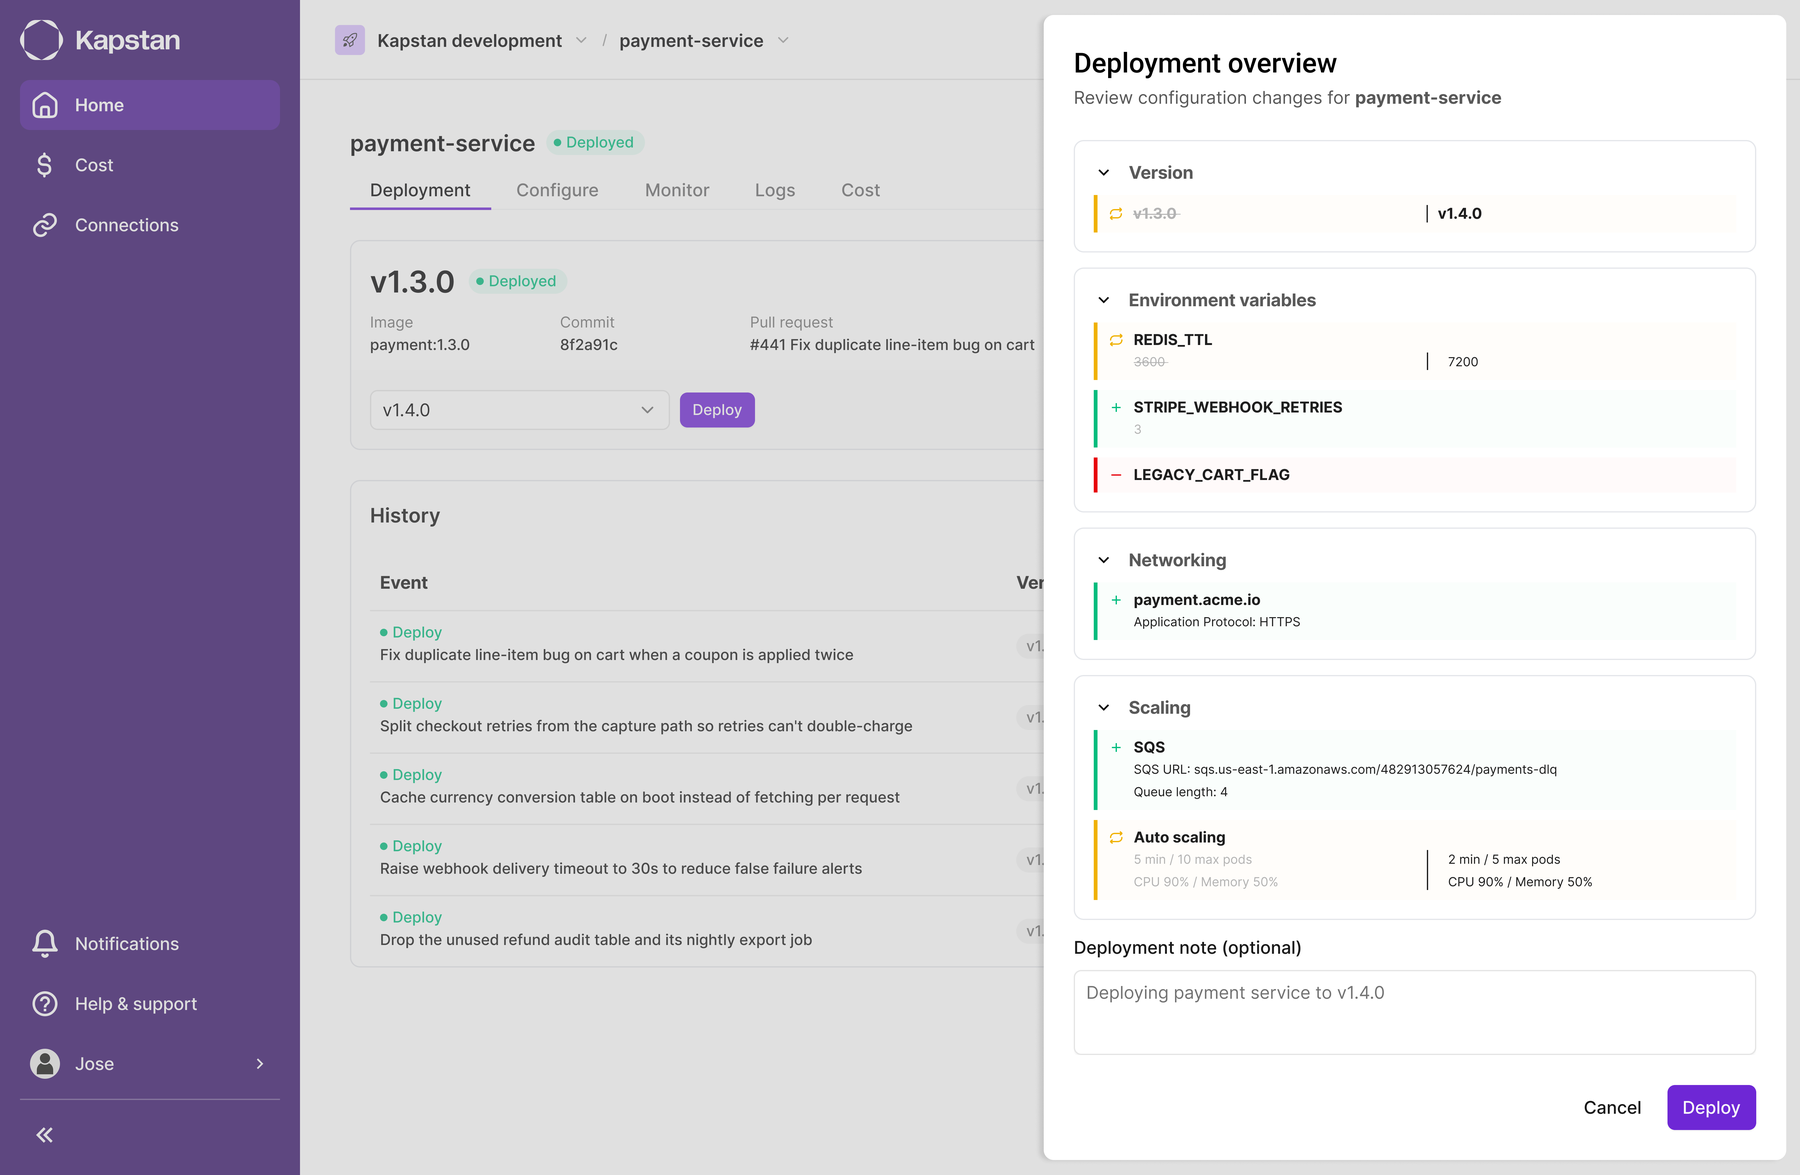Click the Deployed badge next to payment-service title
Screen dimensions: 1800x1175
[x=595, y=142]
